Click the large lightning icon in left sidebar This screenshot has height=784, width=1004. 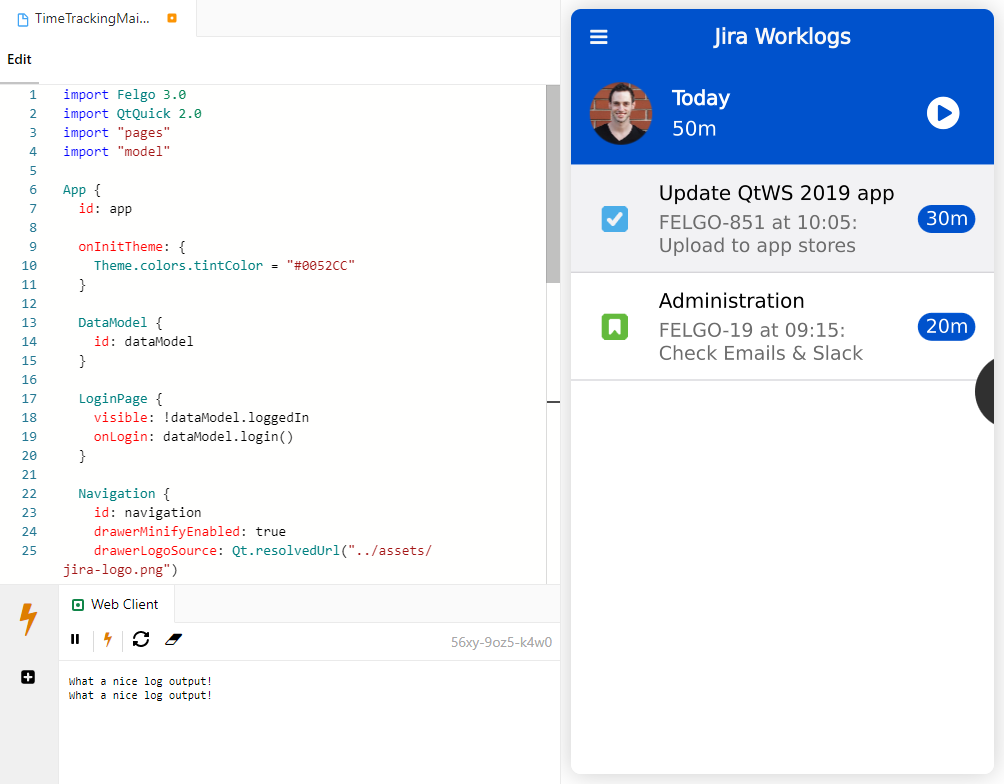(28, 619)
